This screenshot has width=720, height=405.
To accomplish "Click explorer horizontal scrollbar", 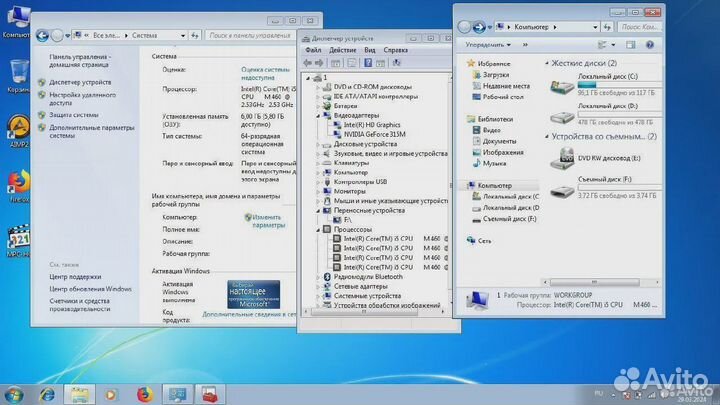I will click(594, 282).
